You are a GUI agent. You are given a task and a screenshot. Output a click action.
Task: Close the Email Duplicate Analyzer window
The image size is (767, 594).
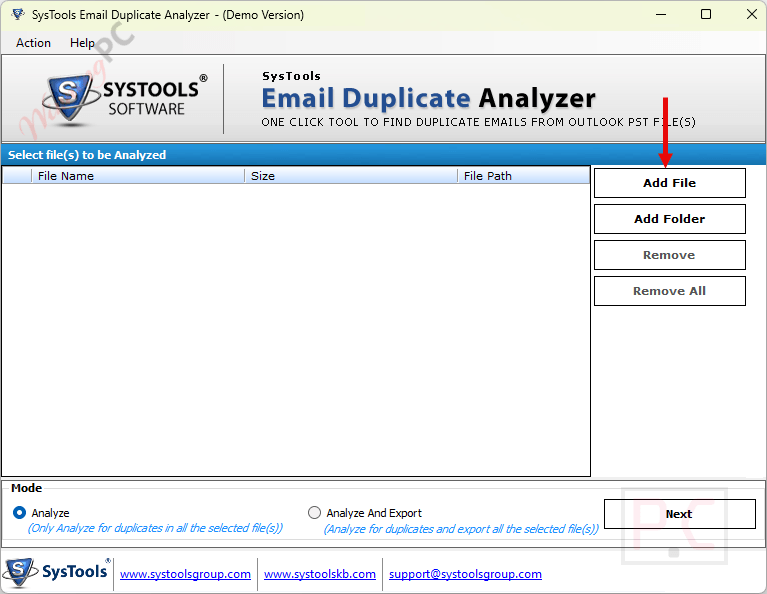click(752, 15)
